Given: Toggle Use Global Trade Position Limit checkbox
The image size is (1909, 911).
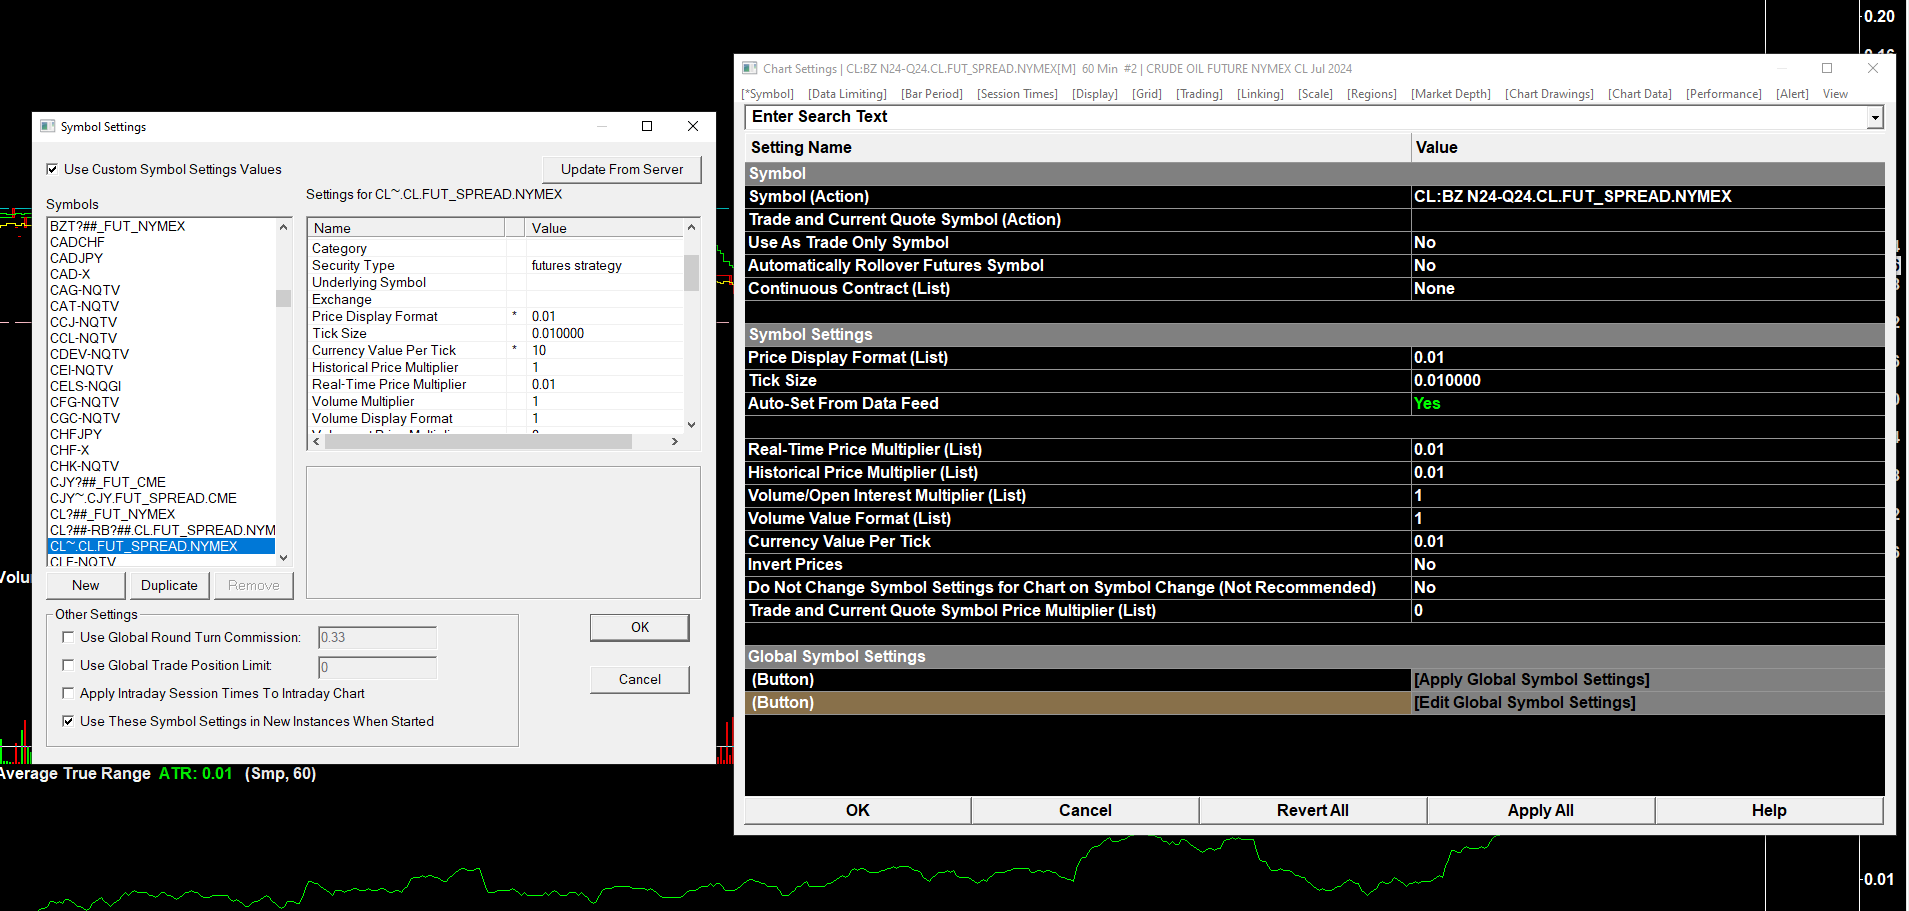Looking at the screenshot, I should click(68, 665).
